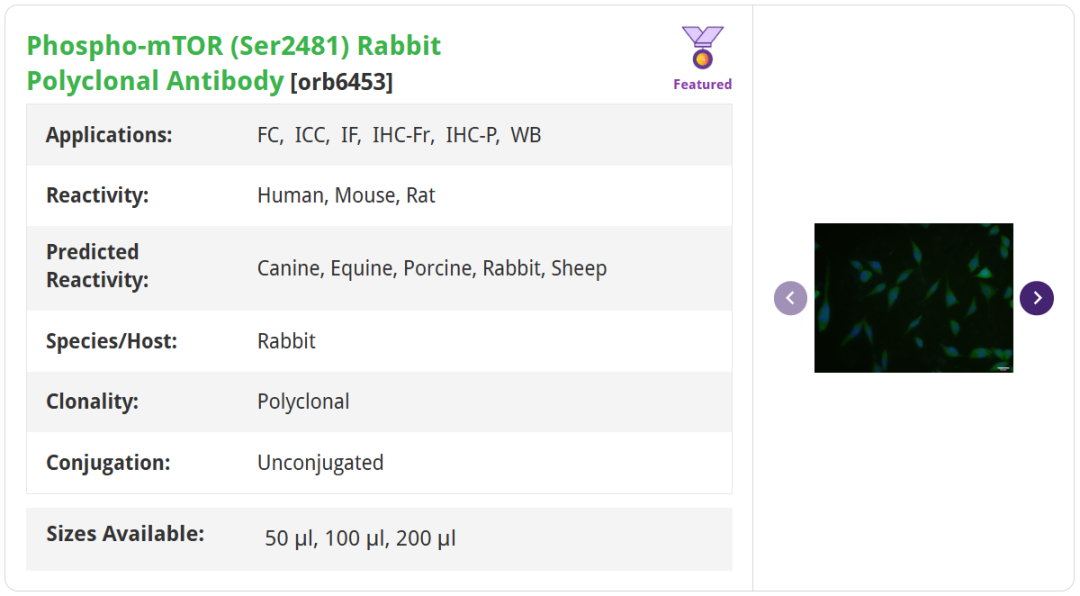Click the Polyclonal clonality value
The height and width of the screenshot is (596, 1080).
pos(303,402)
